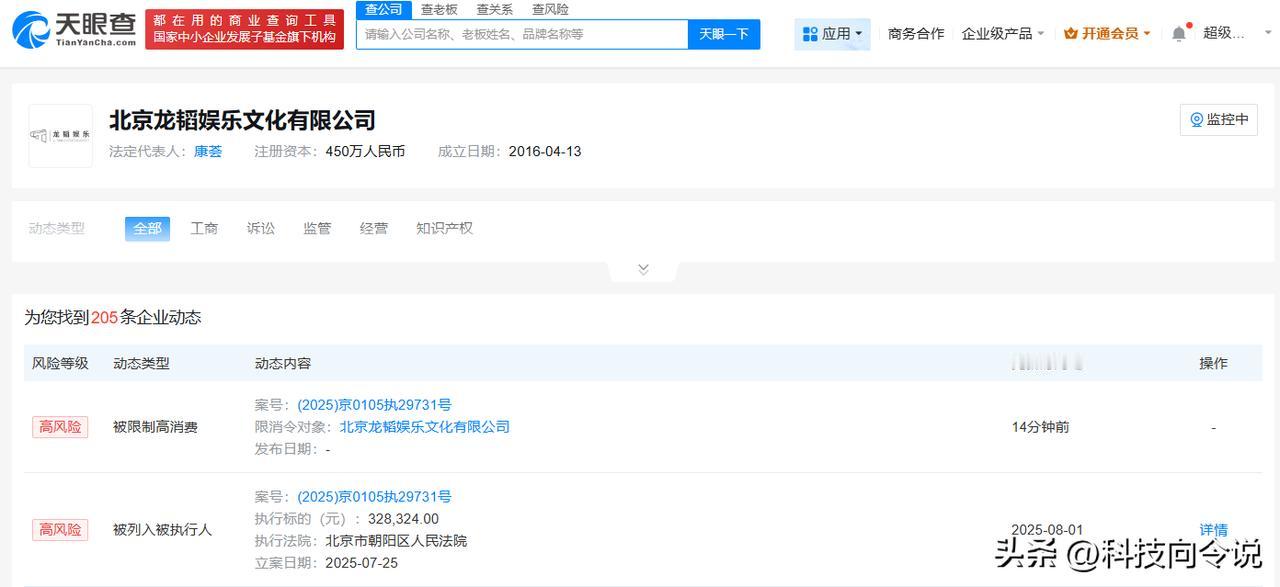Click registered capital 450万人民币
Image resolution: width=1280 pixels, height=587 pixels.
(x=365, y=152)
